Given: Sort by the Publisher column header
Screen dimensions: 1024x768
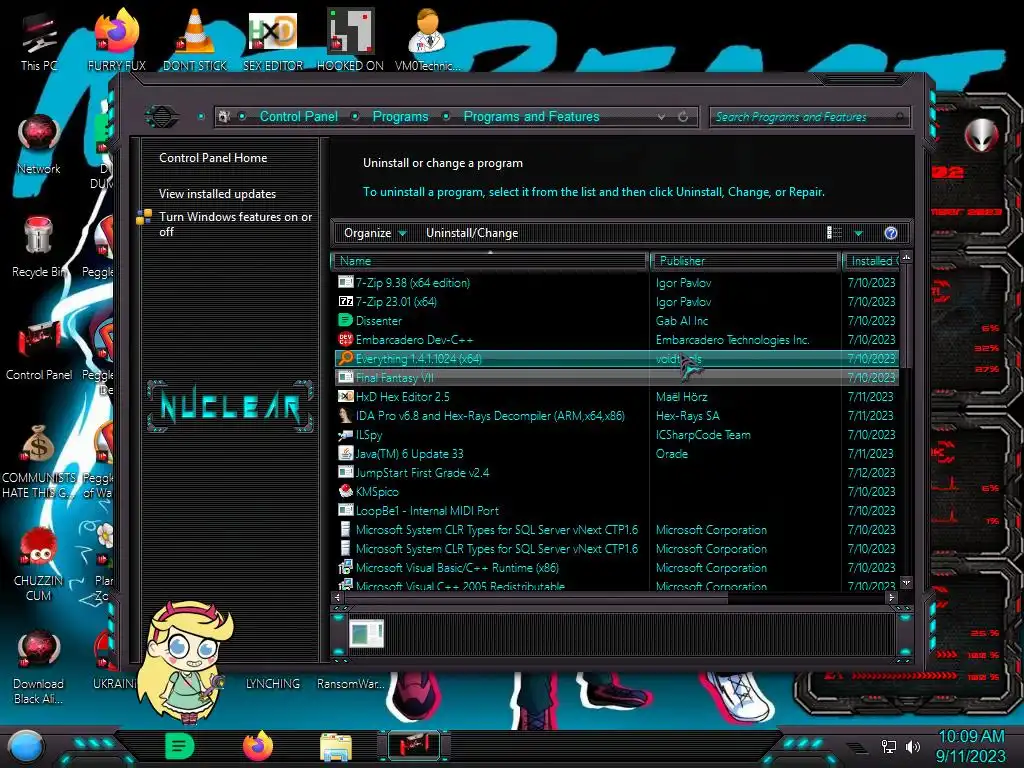Looking at the screenshot, I should [x=745, y=261].
